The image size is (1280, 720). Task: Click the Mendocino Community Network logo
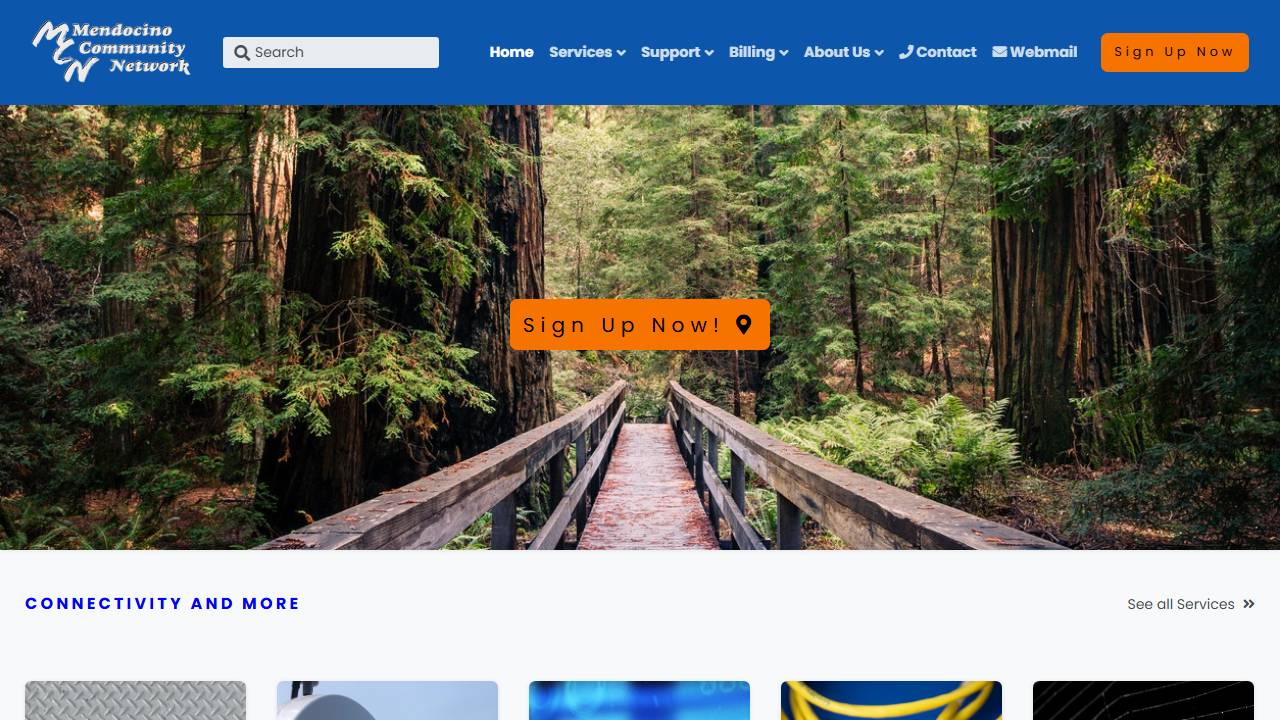(111, 52)
